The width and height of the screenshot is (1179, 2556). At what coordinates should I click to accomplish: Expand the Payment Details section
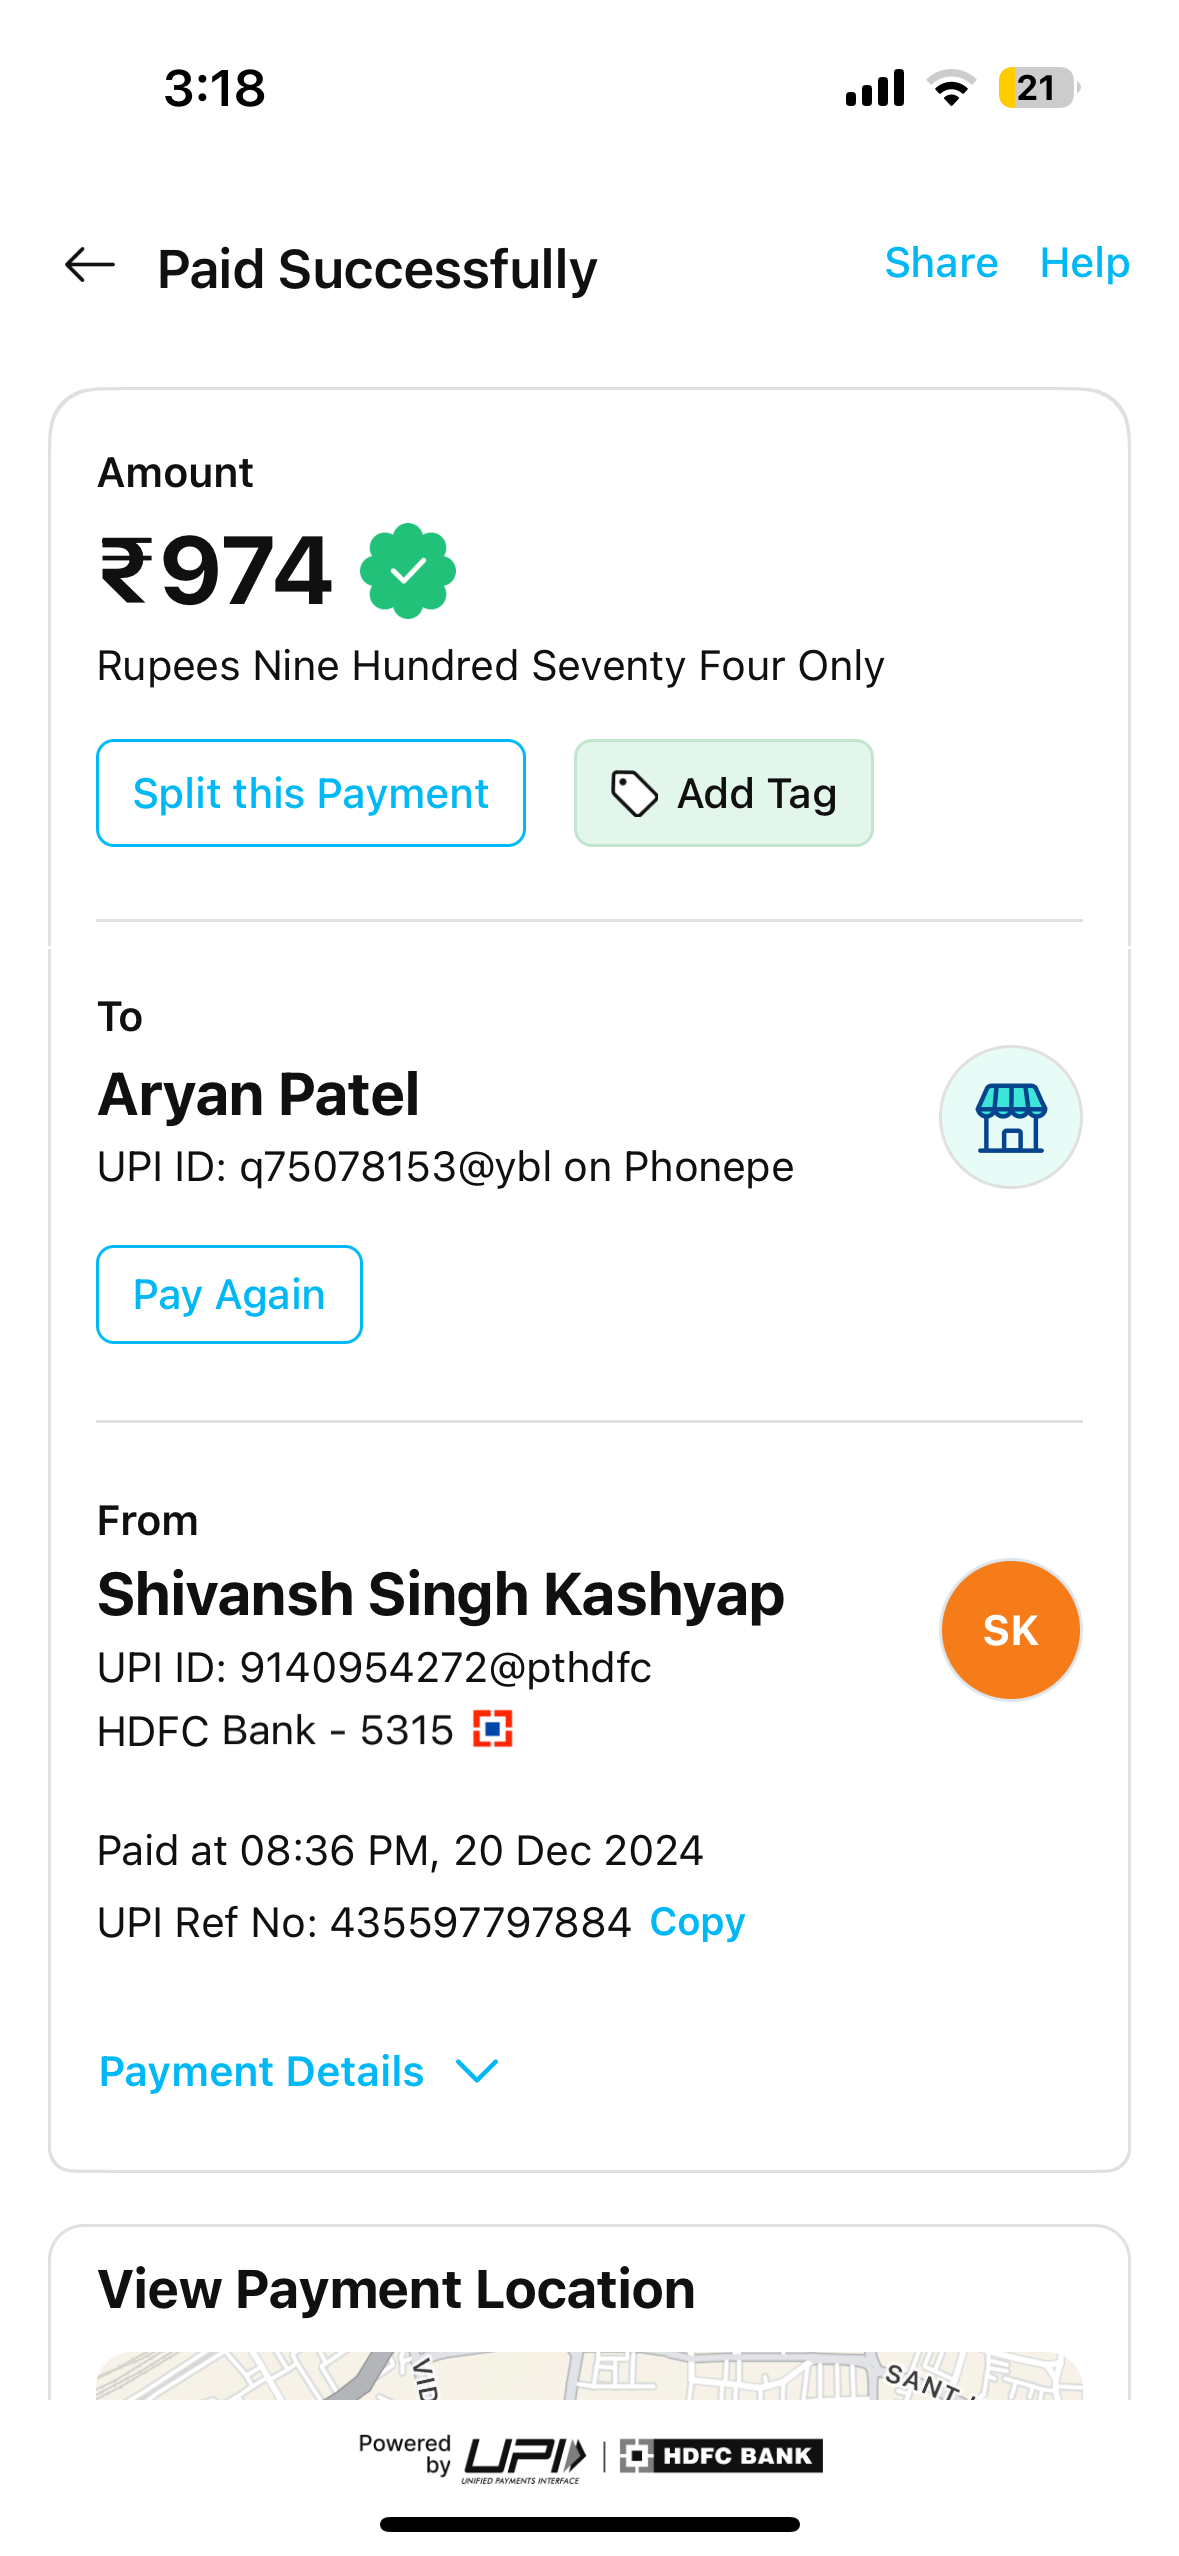pyautogui.click(x=262, y=2072)
